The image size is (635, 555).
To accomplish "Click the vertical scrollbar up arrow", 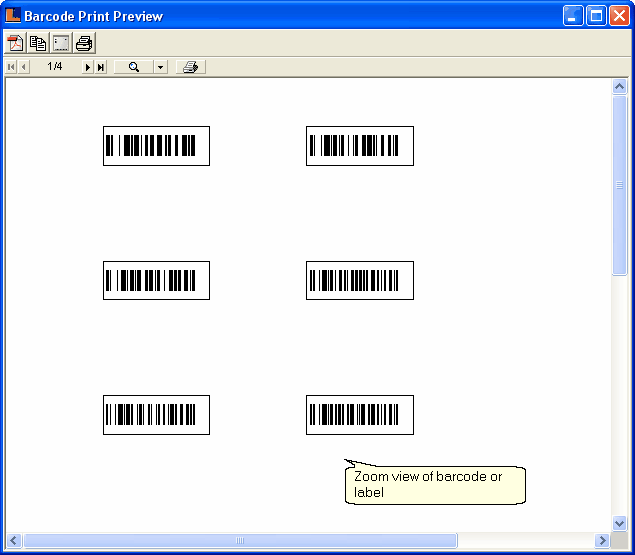I will [619, 86].
